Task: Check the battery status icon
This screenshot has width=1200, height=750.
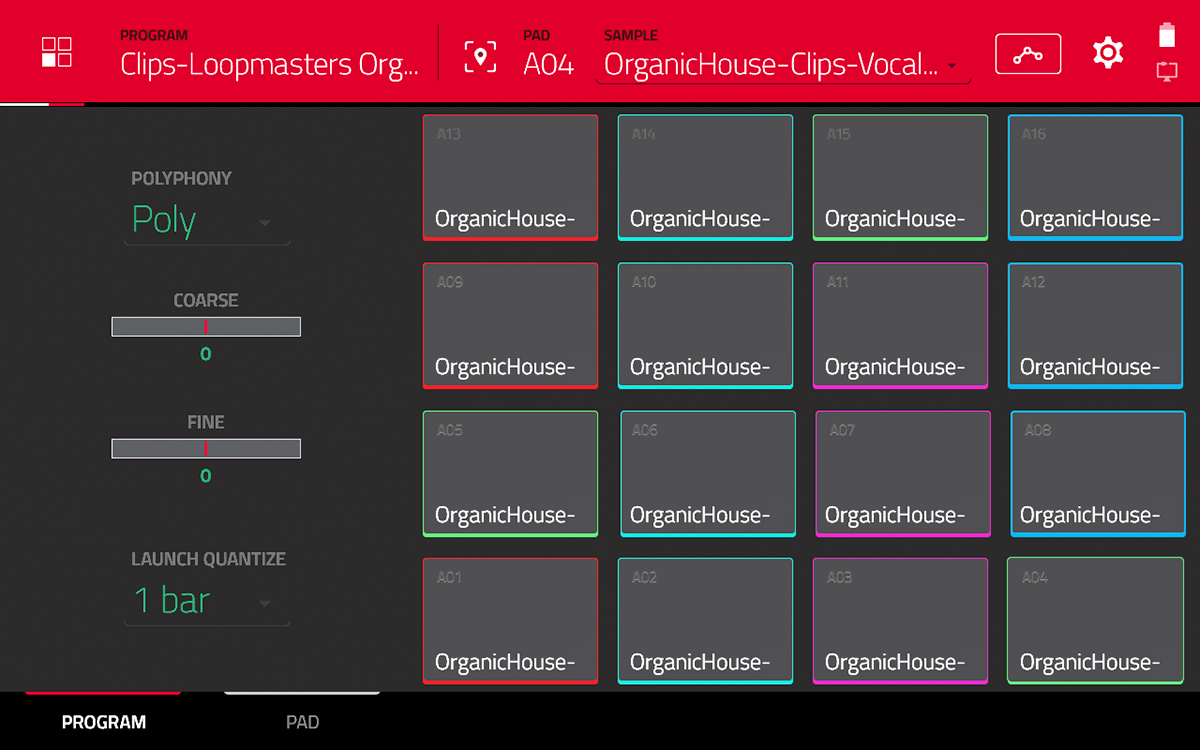Action: click(x=1167, y=35)
